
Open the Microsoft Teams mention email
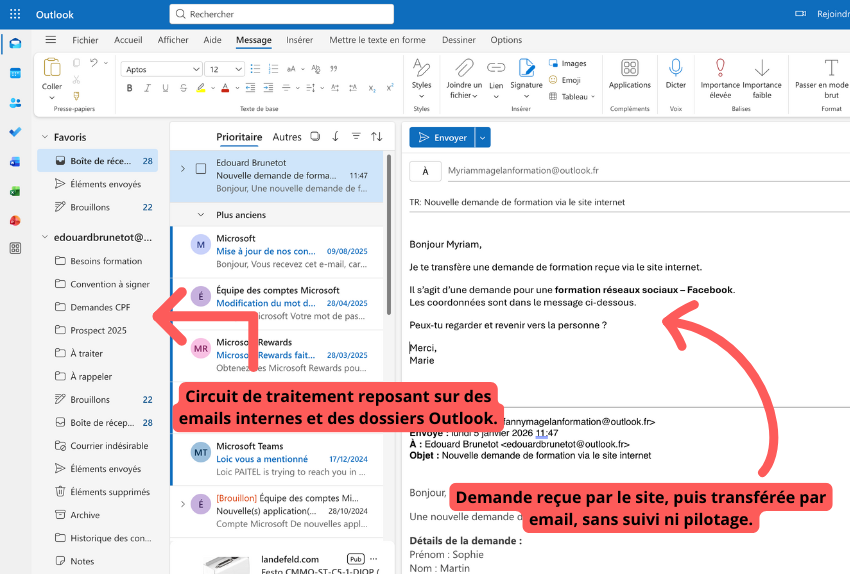tap(278, 459)
